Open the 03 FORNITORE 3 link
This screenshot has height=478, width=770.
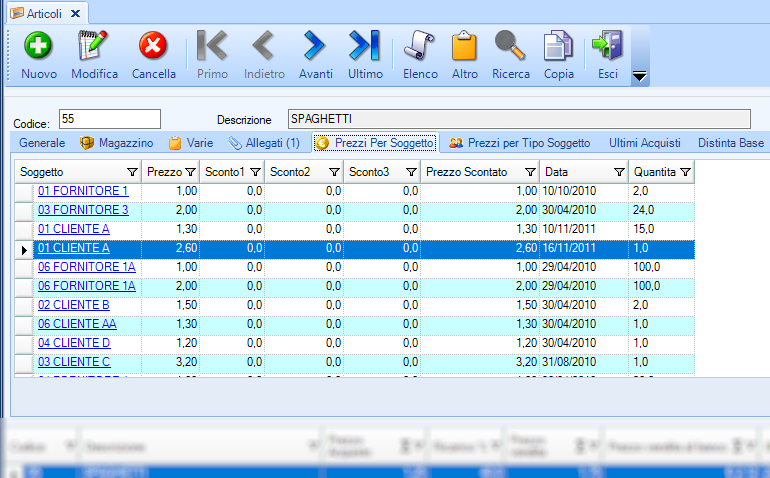[83, 210]
